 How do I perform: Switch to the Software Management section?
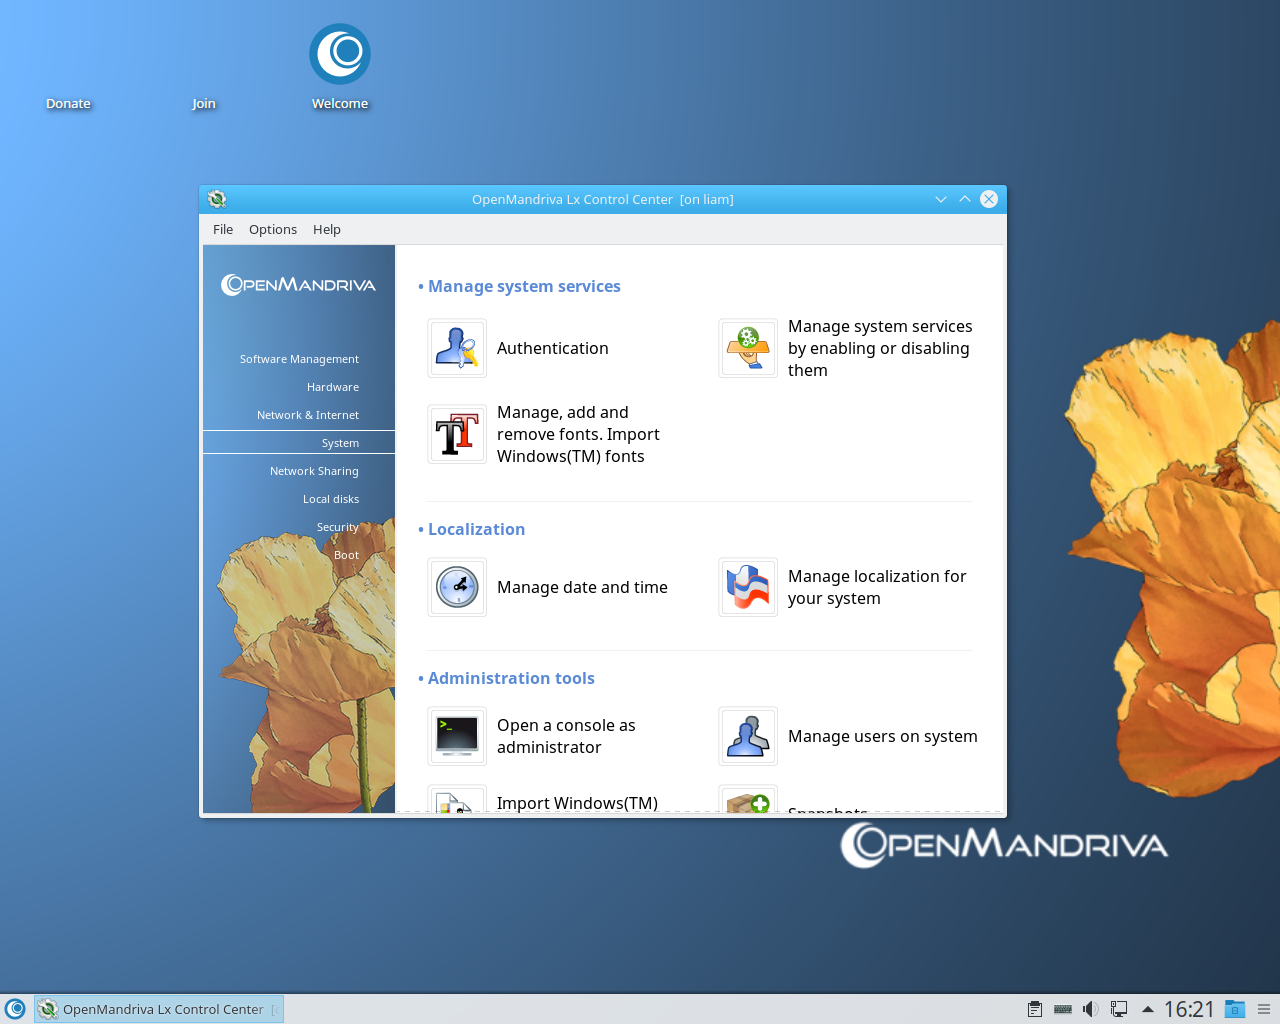299,359
